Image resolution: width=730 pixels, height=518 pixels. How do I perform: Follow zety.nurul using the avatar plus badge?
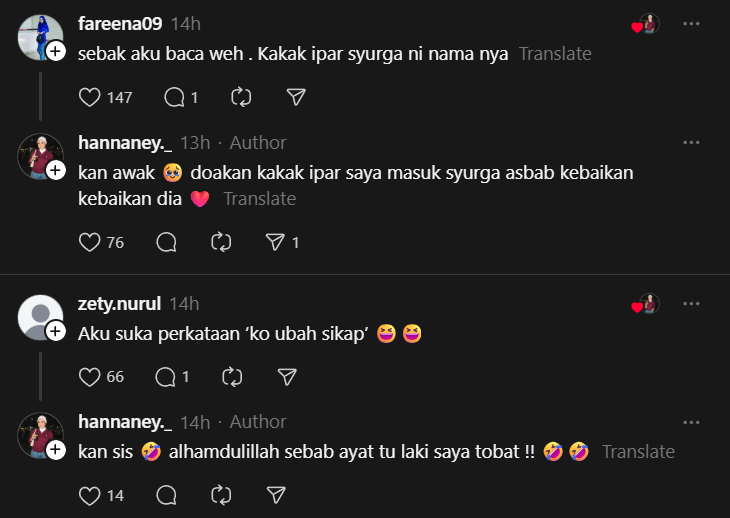pos(56,330)
